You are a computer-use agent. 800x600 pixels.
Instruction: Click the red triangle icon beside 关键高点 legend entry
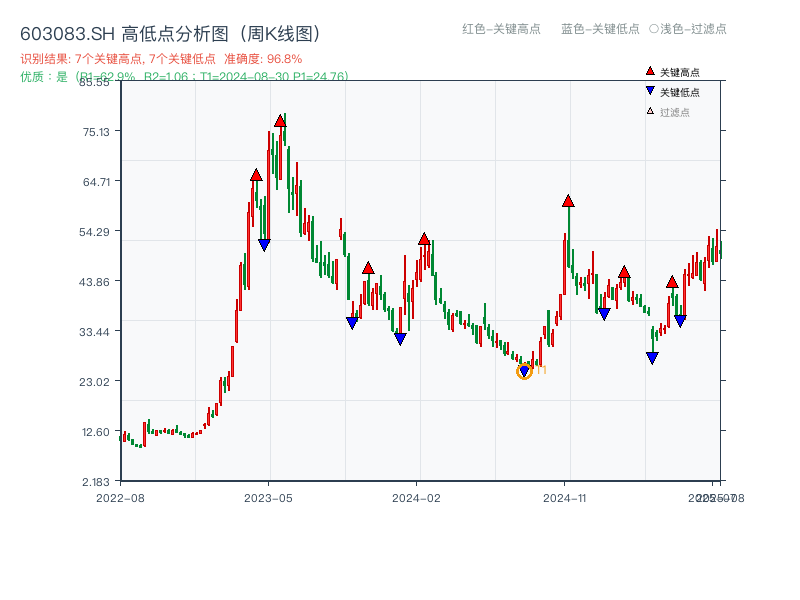coord(650,71)
